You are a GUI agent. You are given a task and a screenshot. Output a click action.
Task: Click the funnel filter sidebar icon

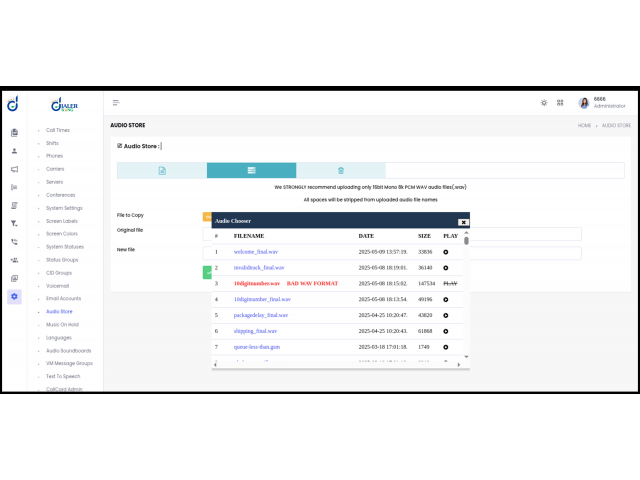tap(14, 223)
